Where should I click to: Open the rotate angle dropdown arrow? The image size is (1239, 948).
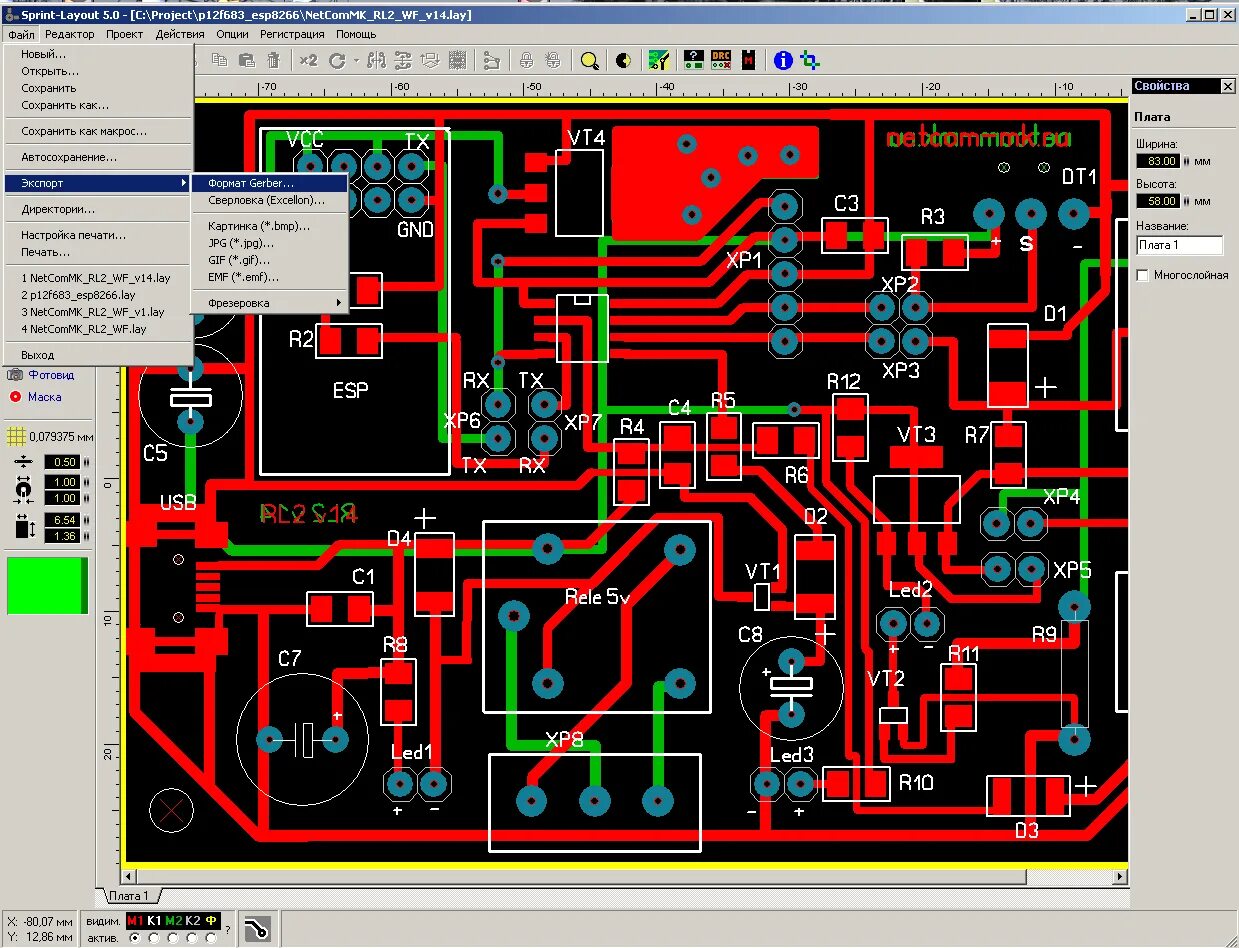356,60
